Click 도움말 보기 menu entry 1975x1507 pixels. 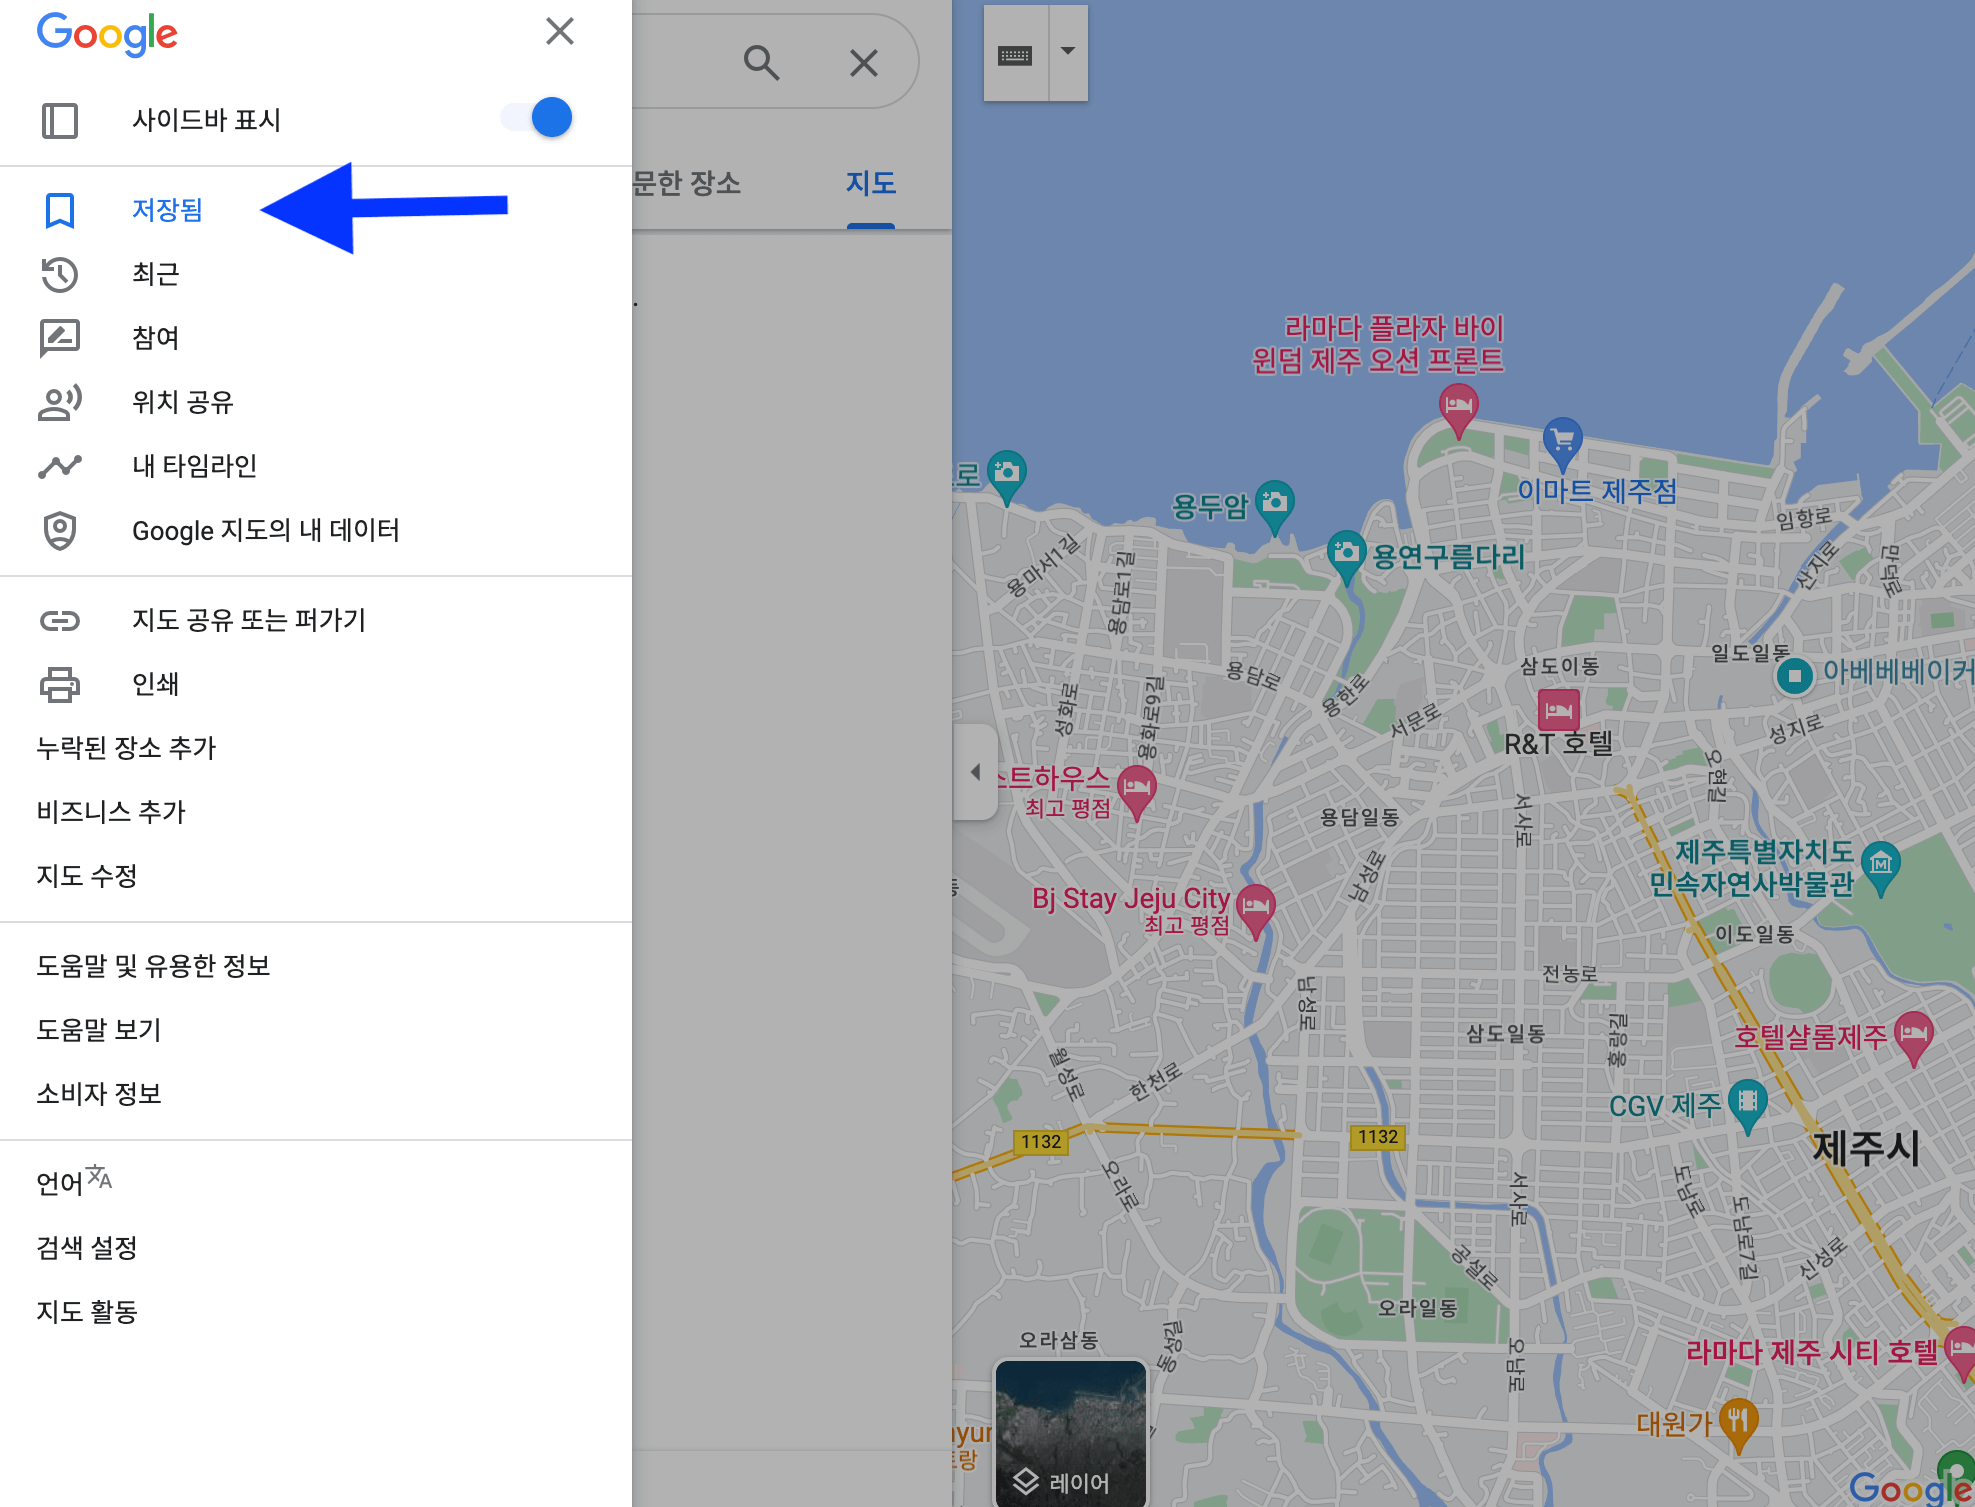point(99,1030)
